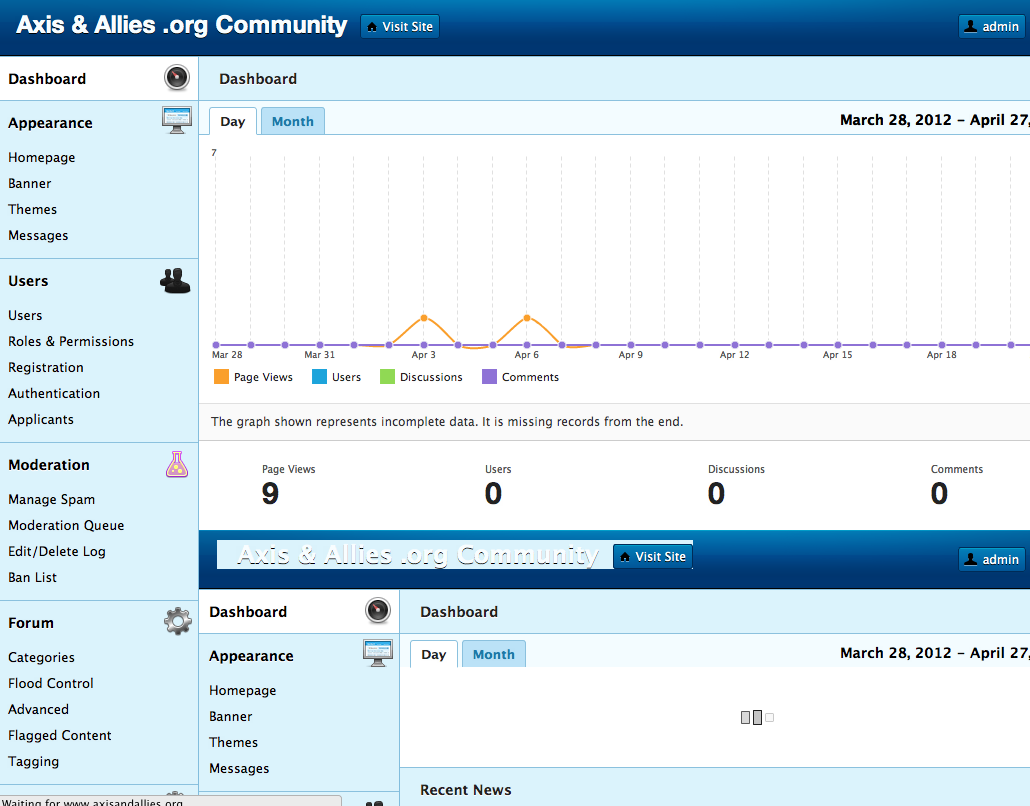Click the Comments total label

(x=956, y=469)
